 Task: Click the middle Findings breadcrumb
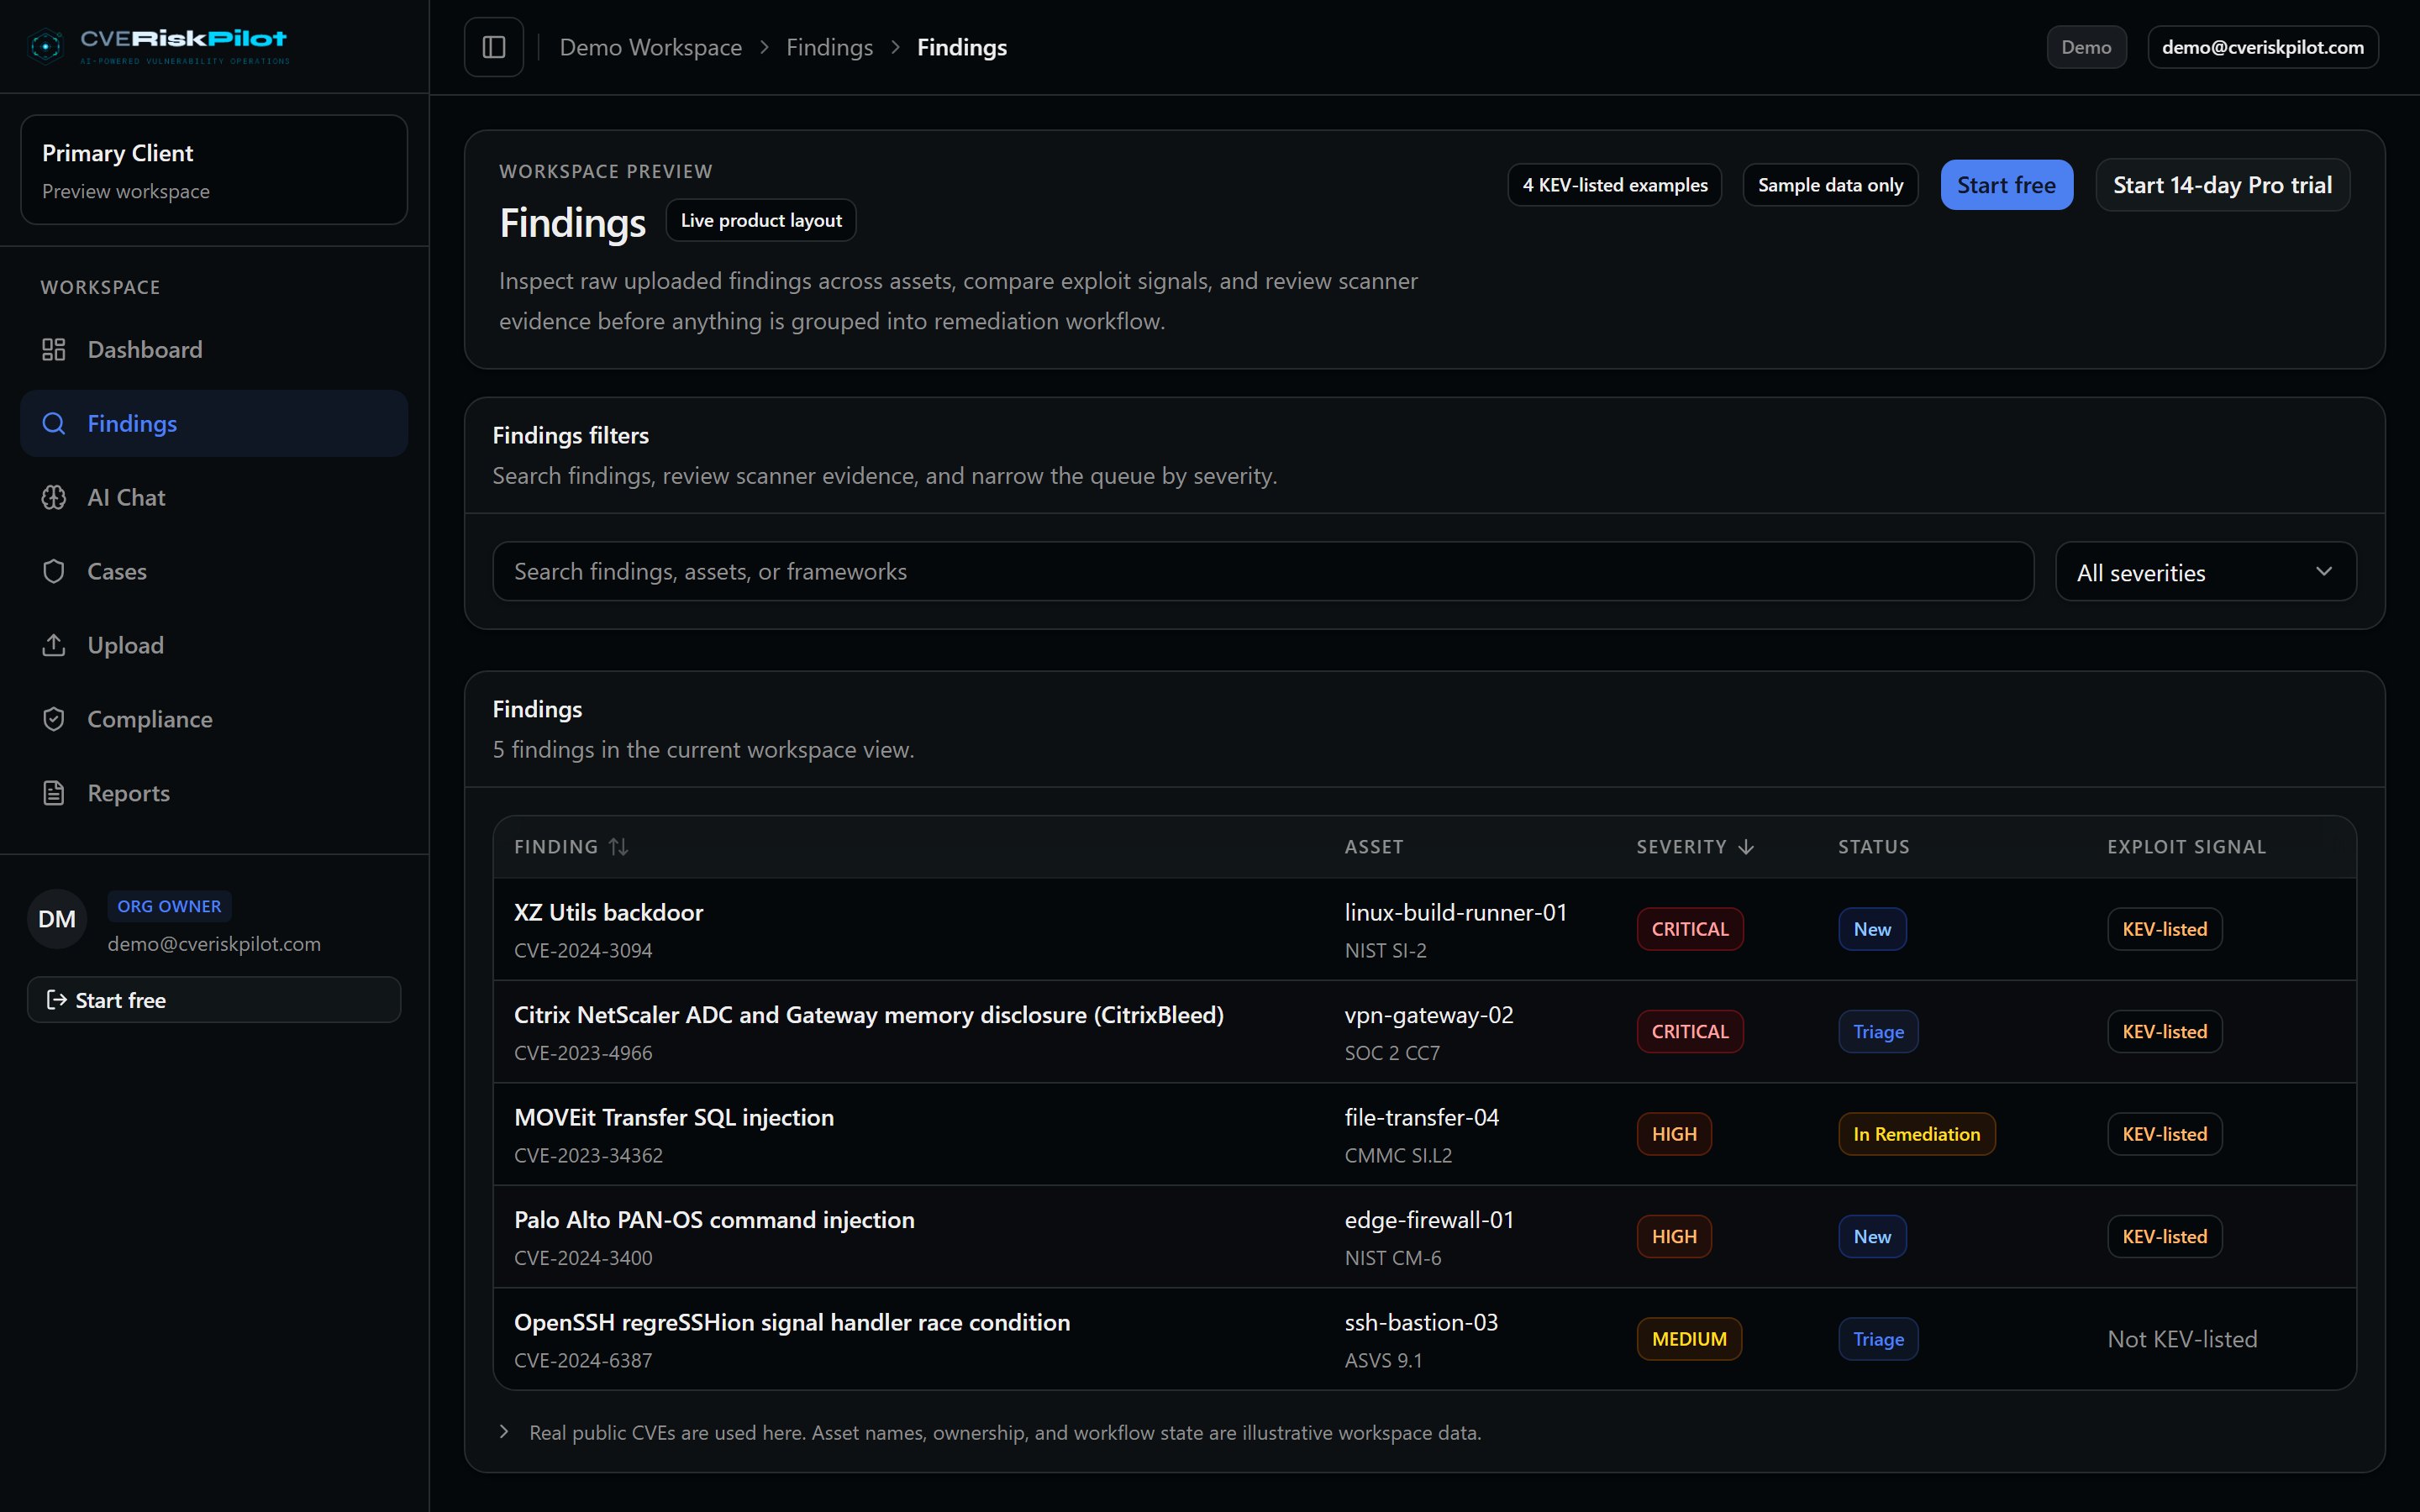pos(829,47)
